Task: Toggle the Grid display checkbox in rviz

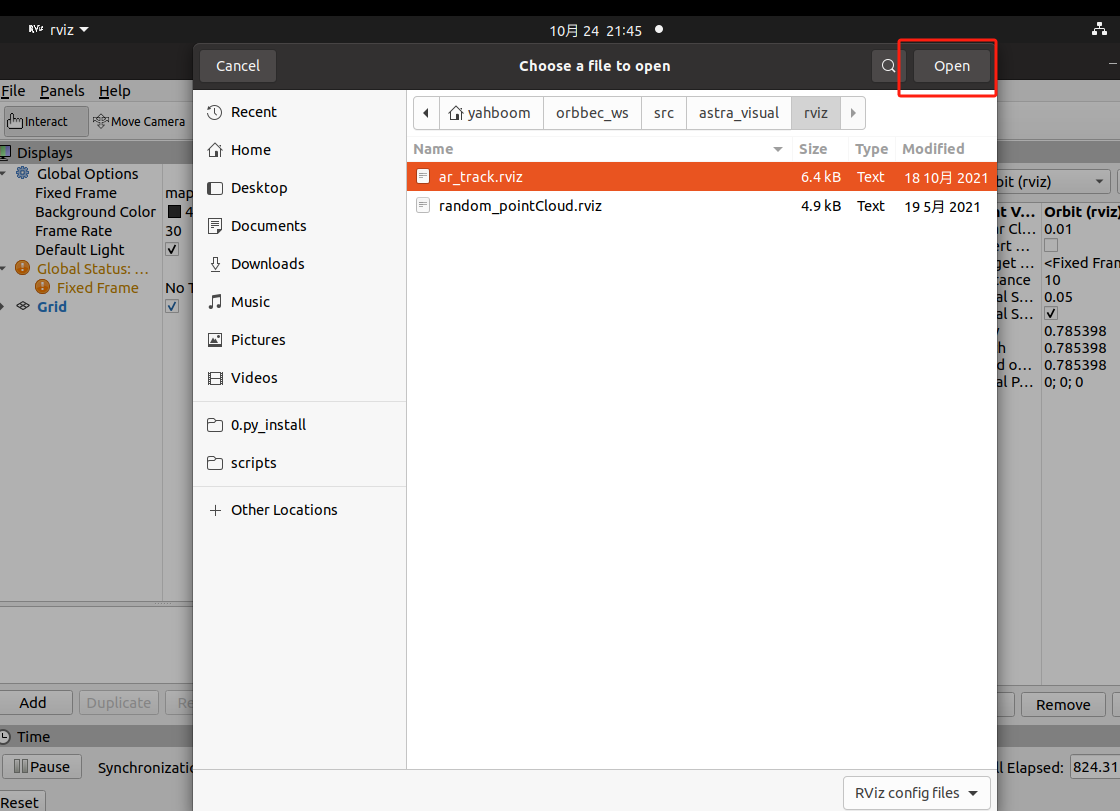Action: (x=172, y=307)
